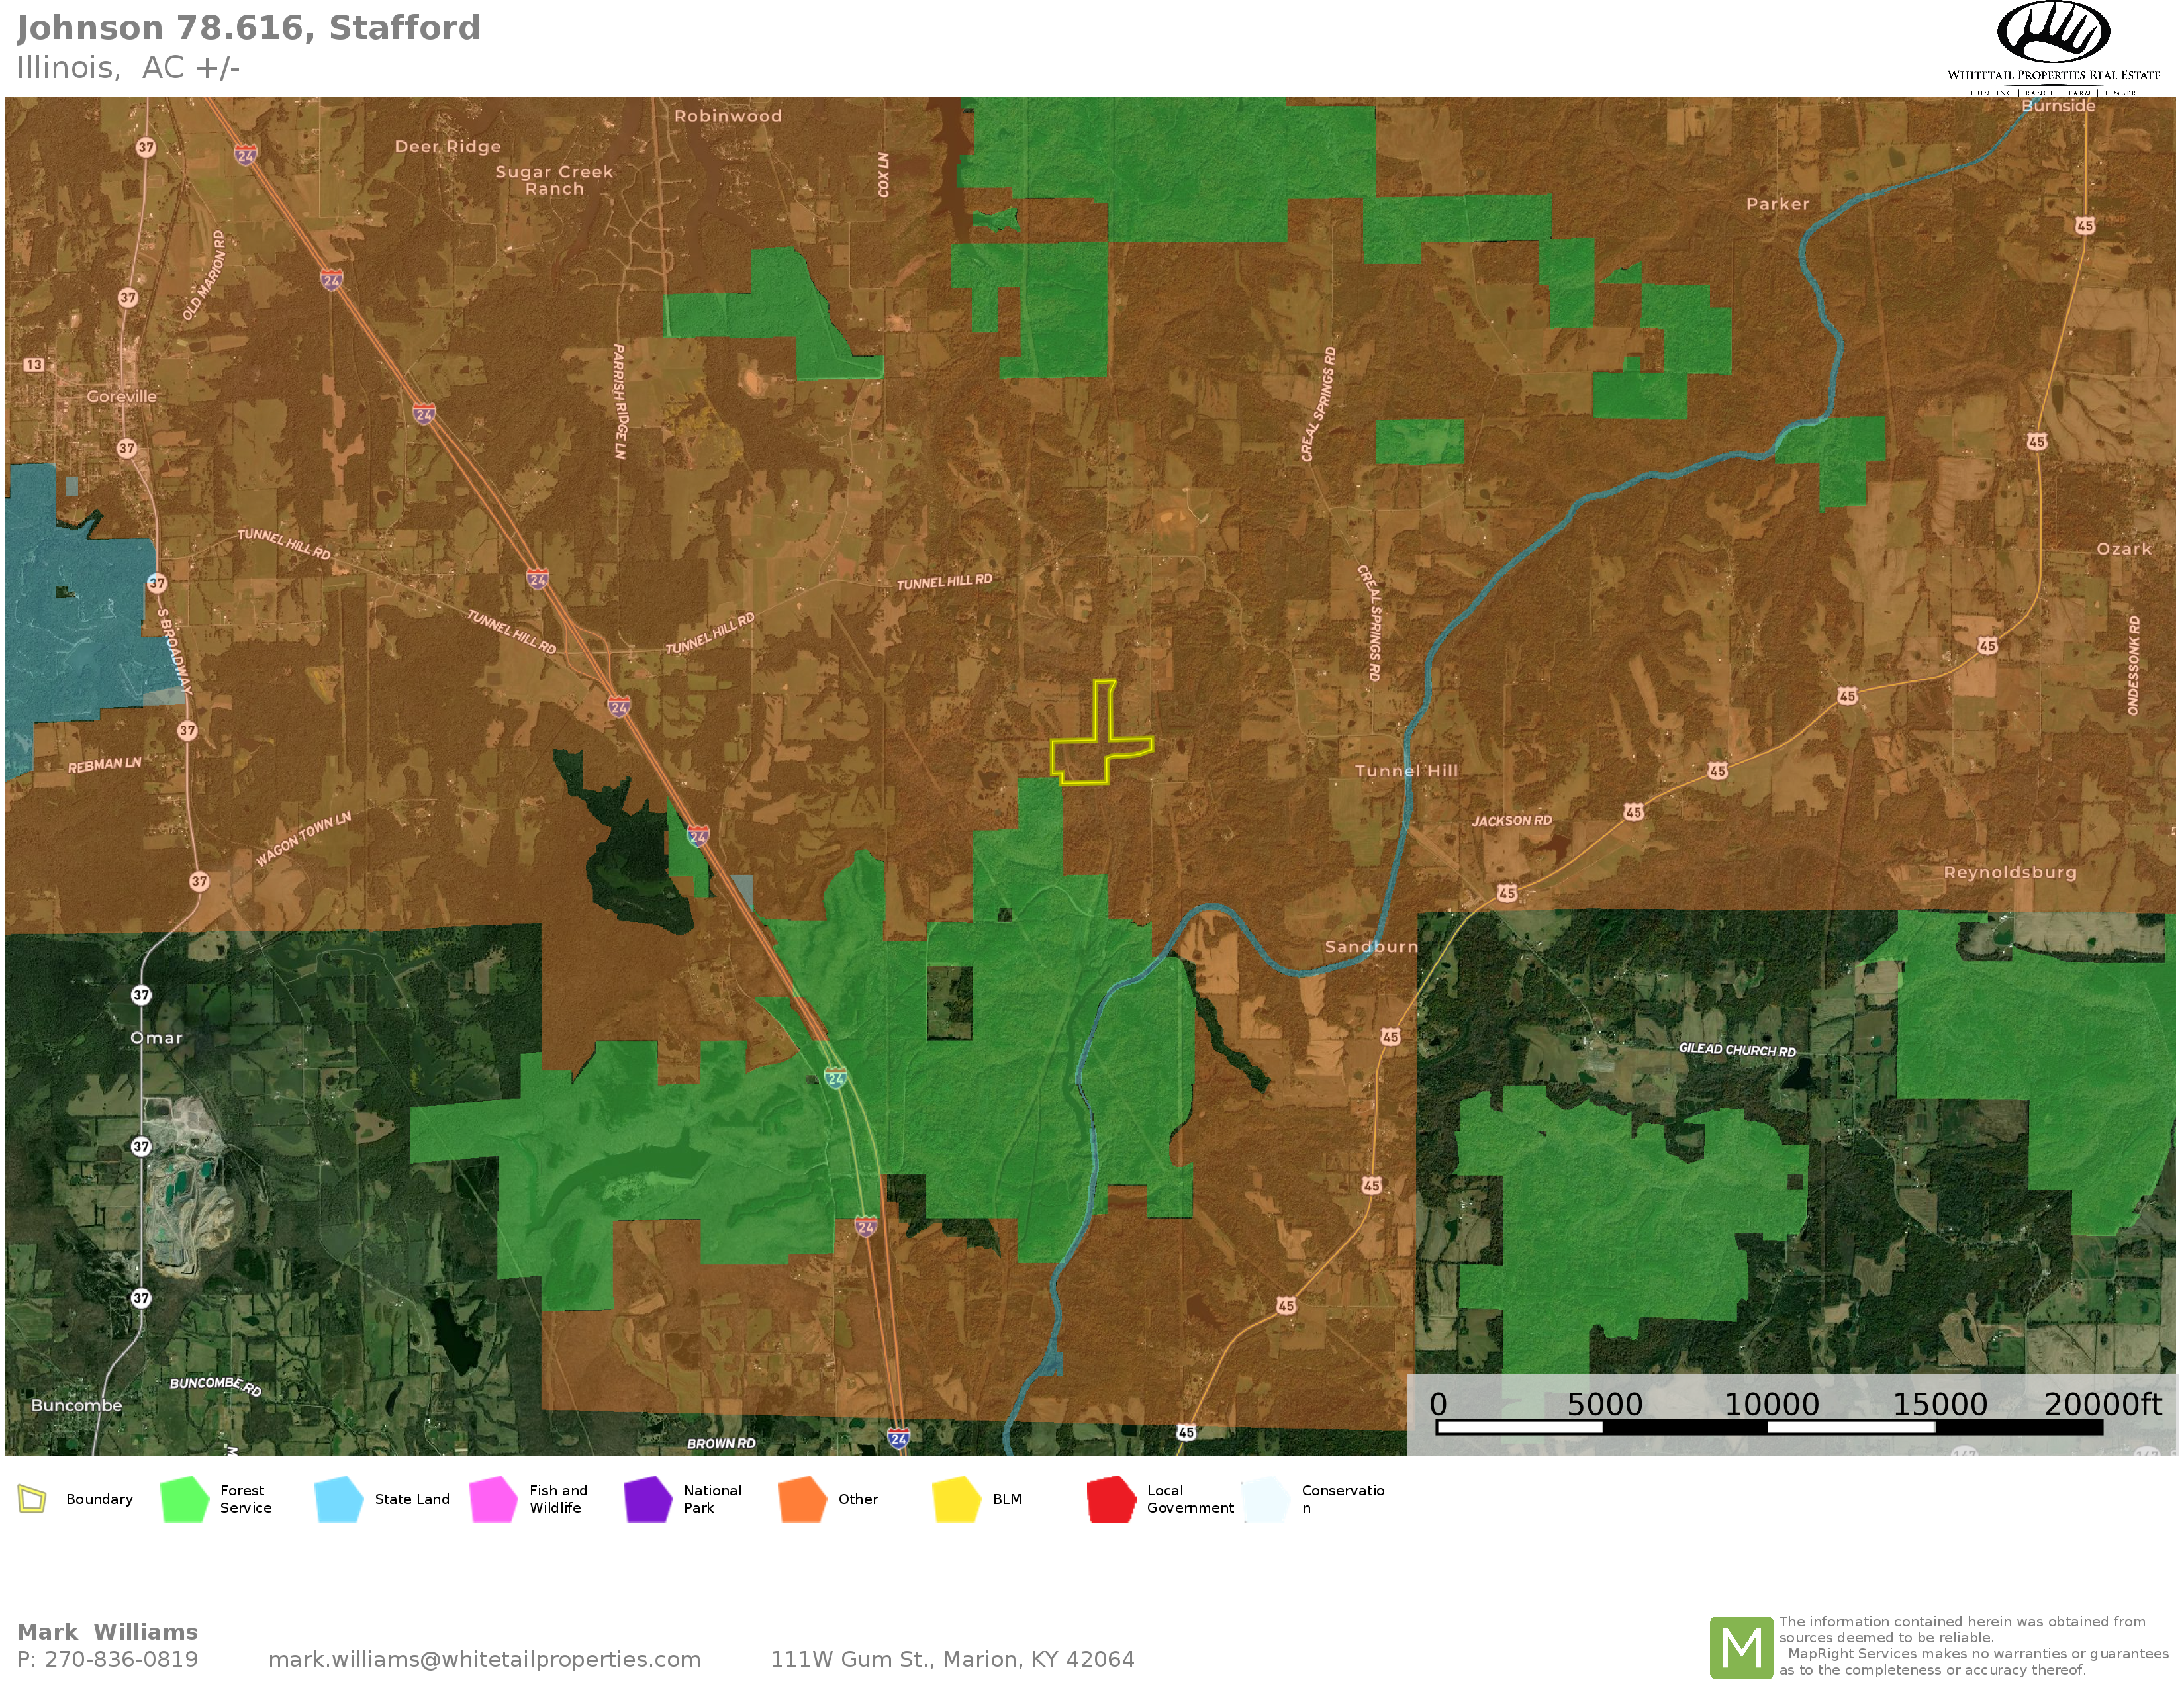Click the purple National Park legend swatch

tap(648, 1499)
